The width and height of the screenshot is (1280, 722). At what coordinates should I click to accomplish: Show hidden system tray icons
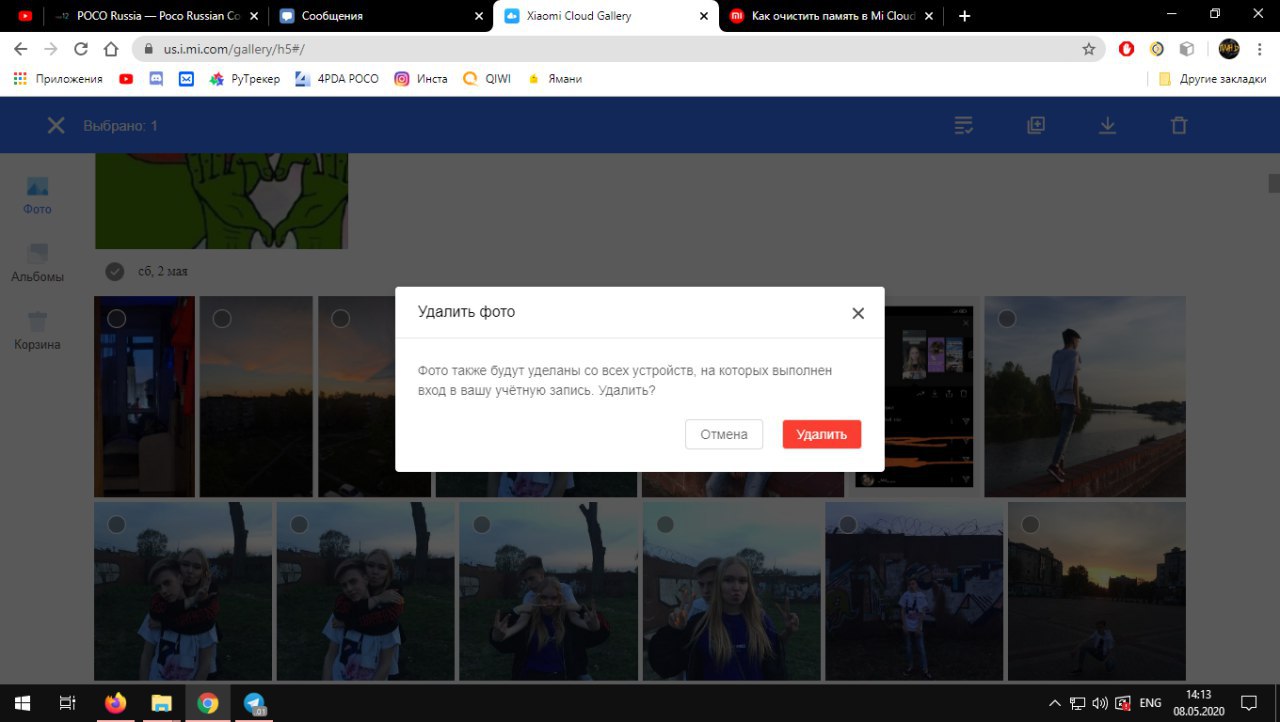point(1054,703)
